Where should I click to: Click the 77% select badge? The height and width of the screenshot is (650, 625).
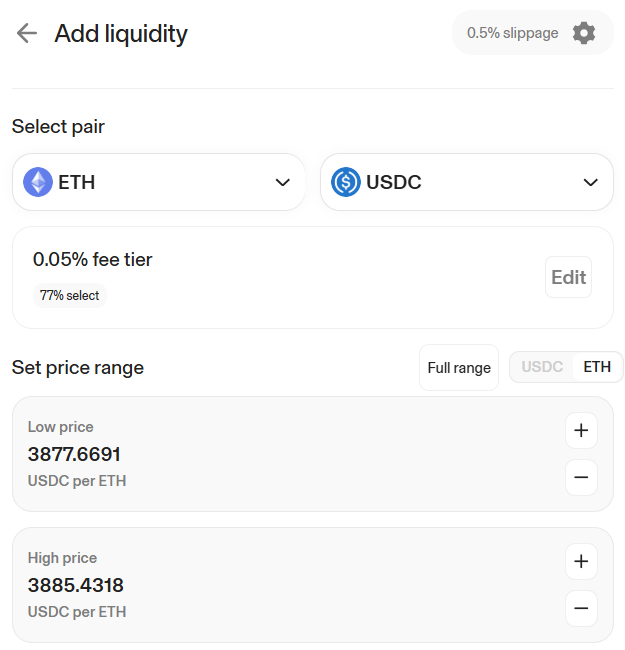[x=70, y=296]
